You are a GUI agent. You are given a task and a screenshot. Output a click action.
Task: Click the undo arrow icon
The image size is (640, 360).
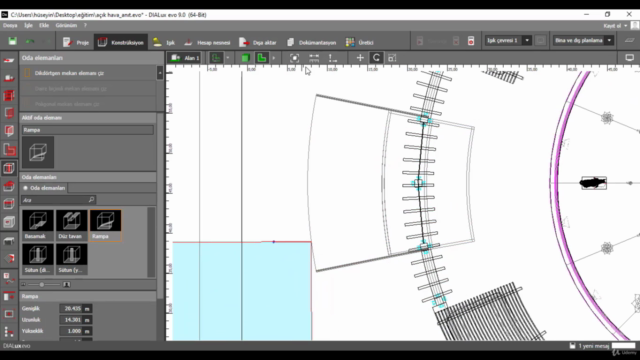pyautogui.click(x=30, y=42)
